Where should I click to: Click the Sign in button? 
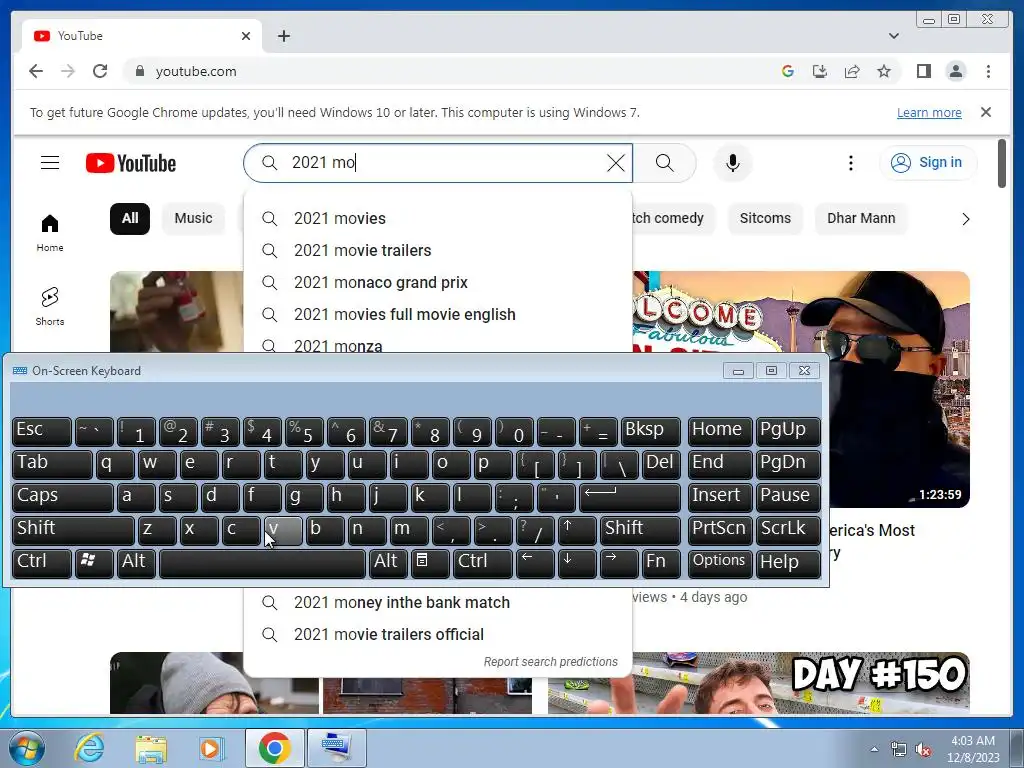(928, 163)
